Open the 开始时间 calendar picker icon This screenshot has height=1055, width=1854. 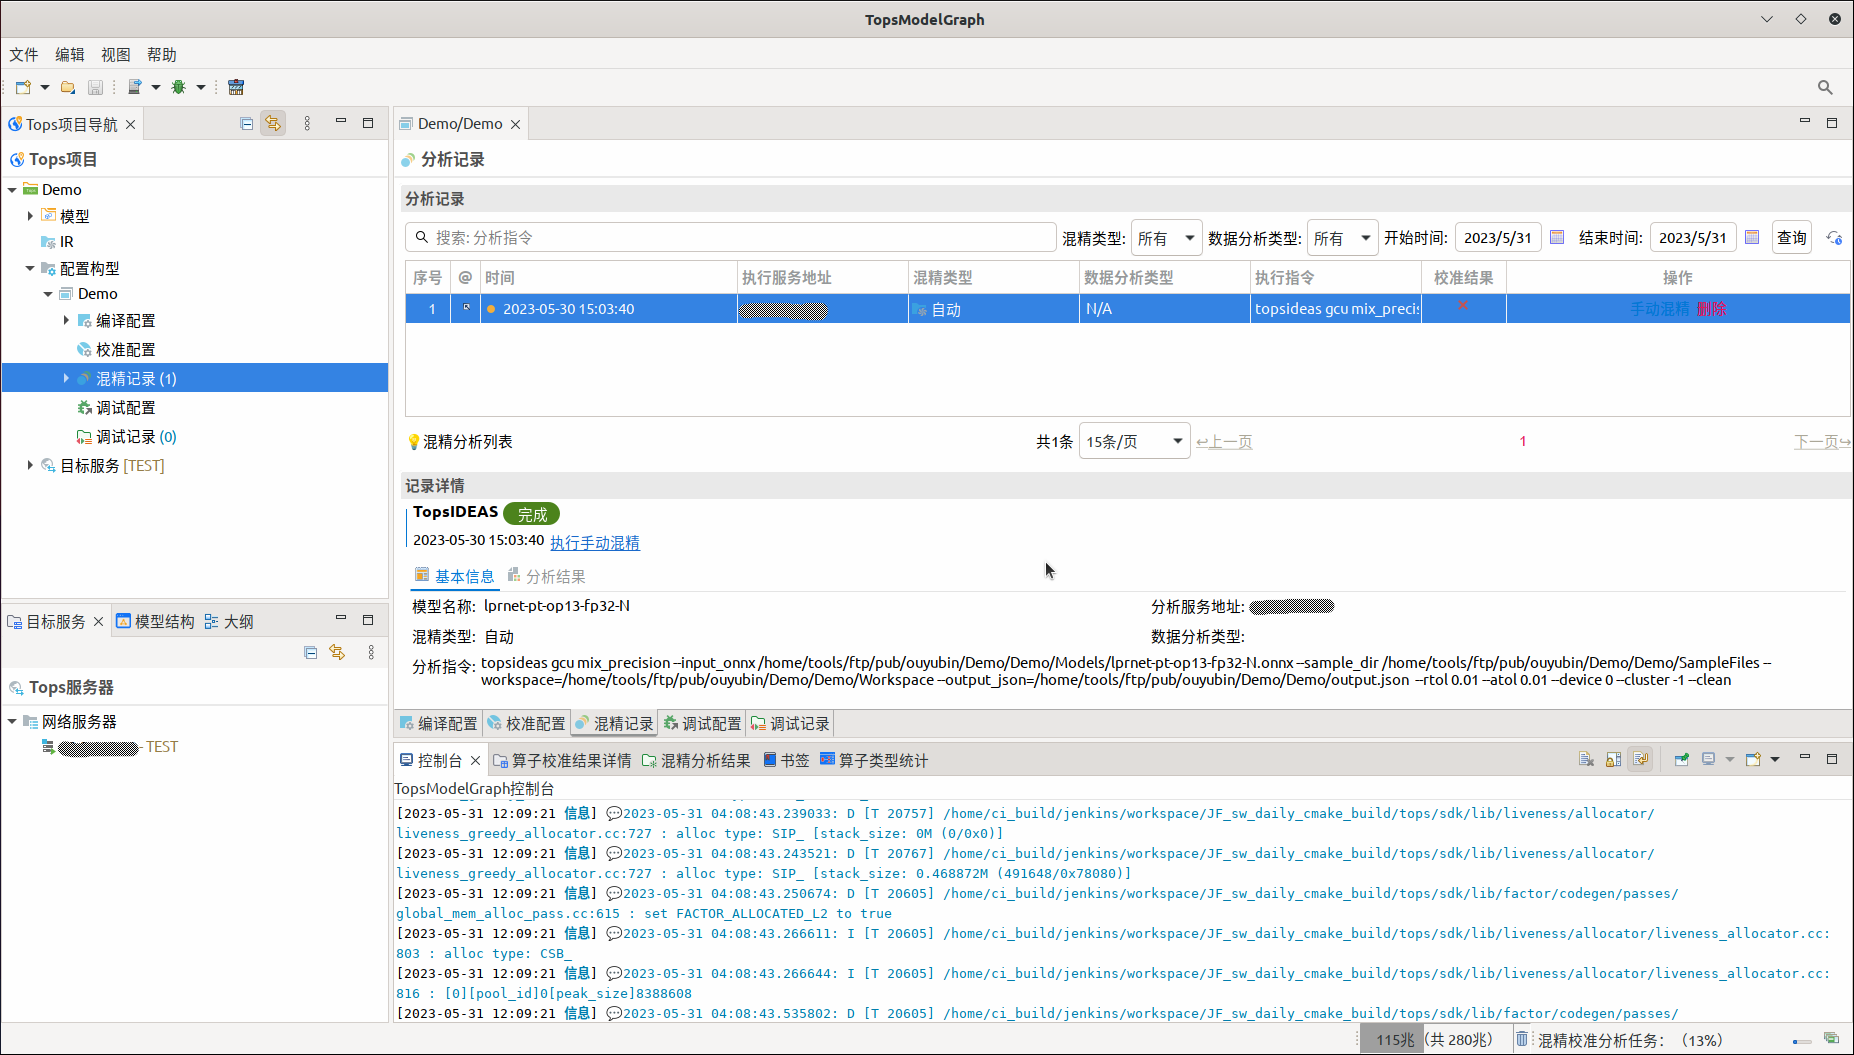(1557, 237)
